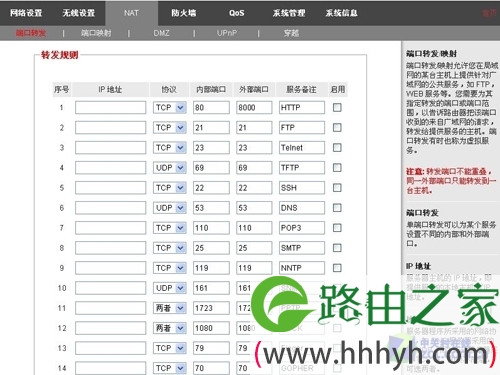Click the internal port field showing 1723
This screenshot has height=375, width=500.
211,308
